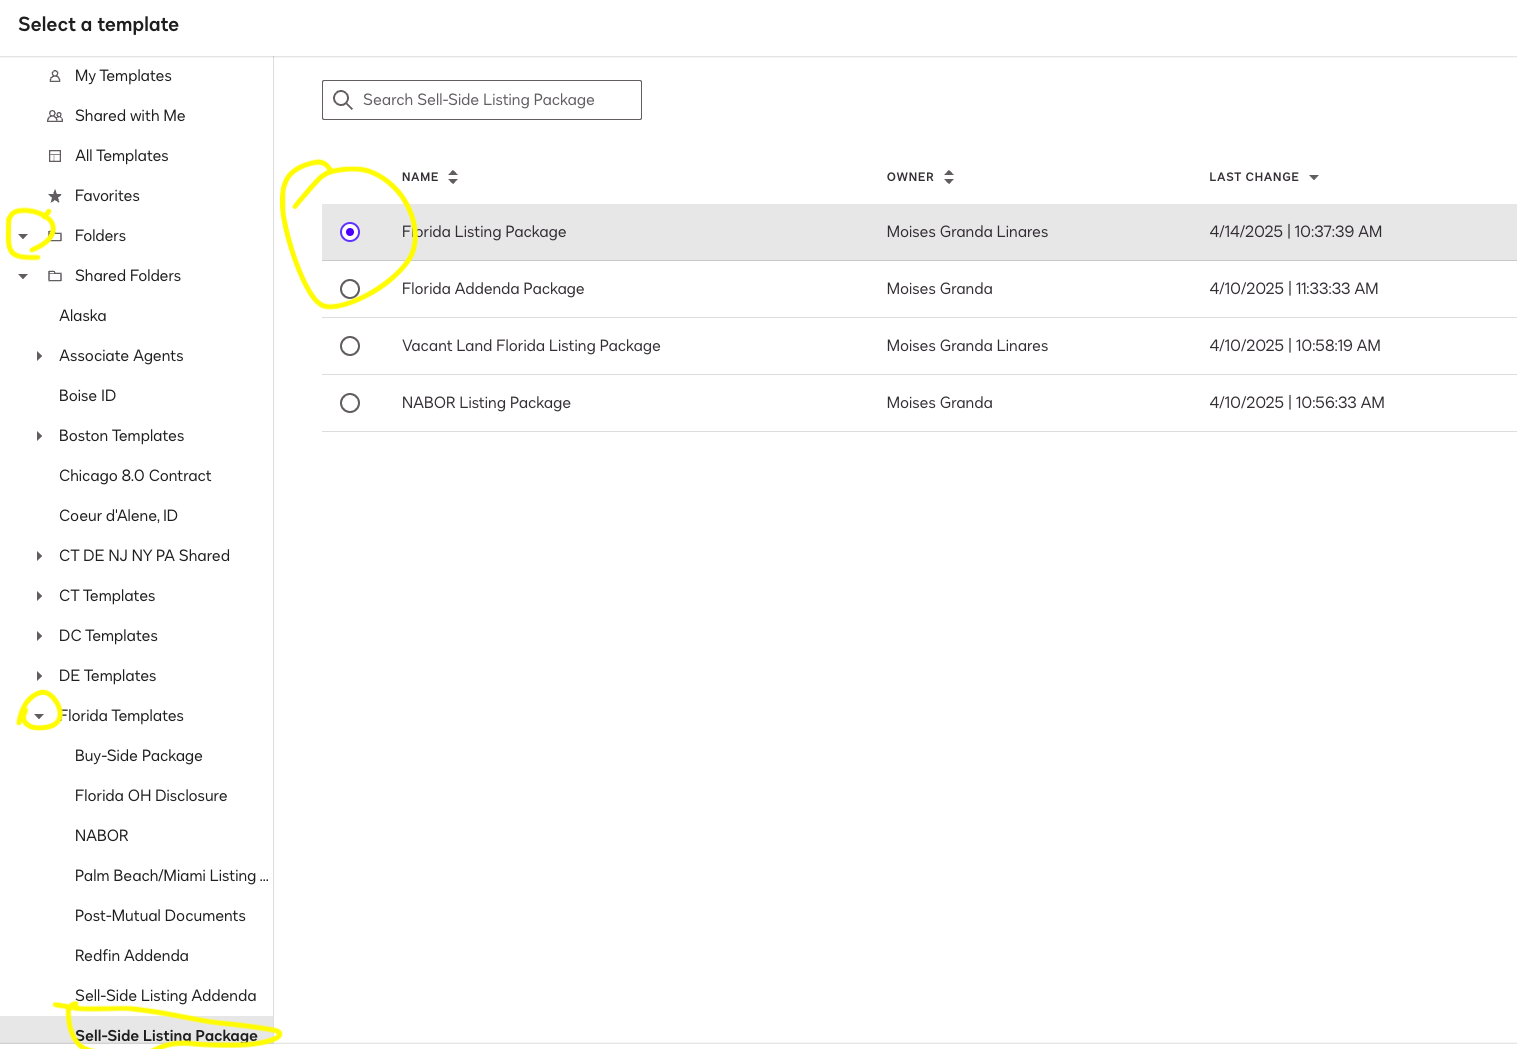Click the My Templates person icon
This screenshot has height=1049, width=1517.
pyautogui.click(x=55, y=76)
